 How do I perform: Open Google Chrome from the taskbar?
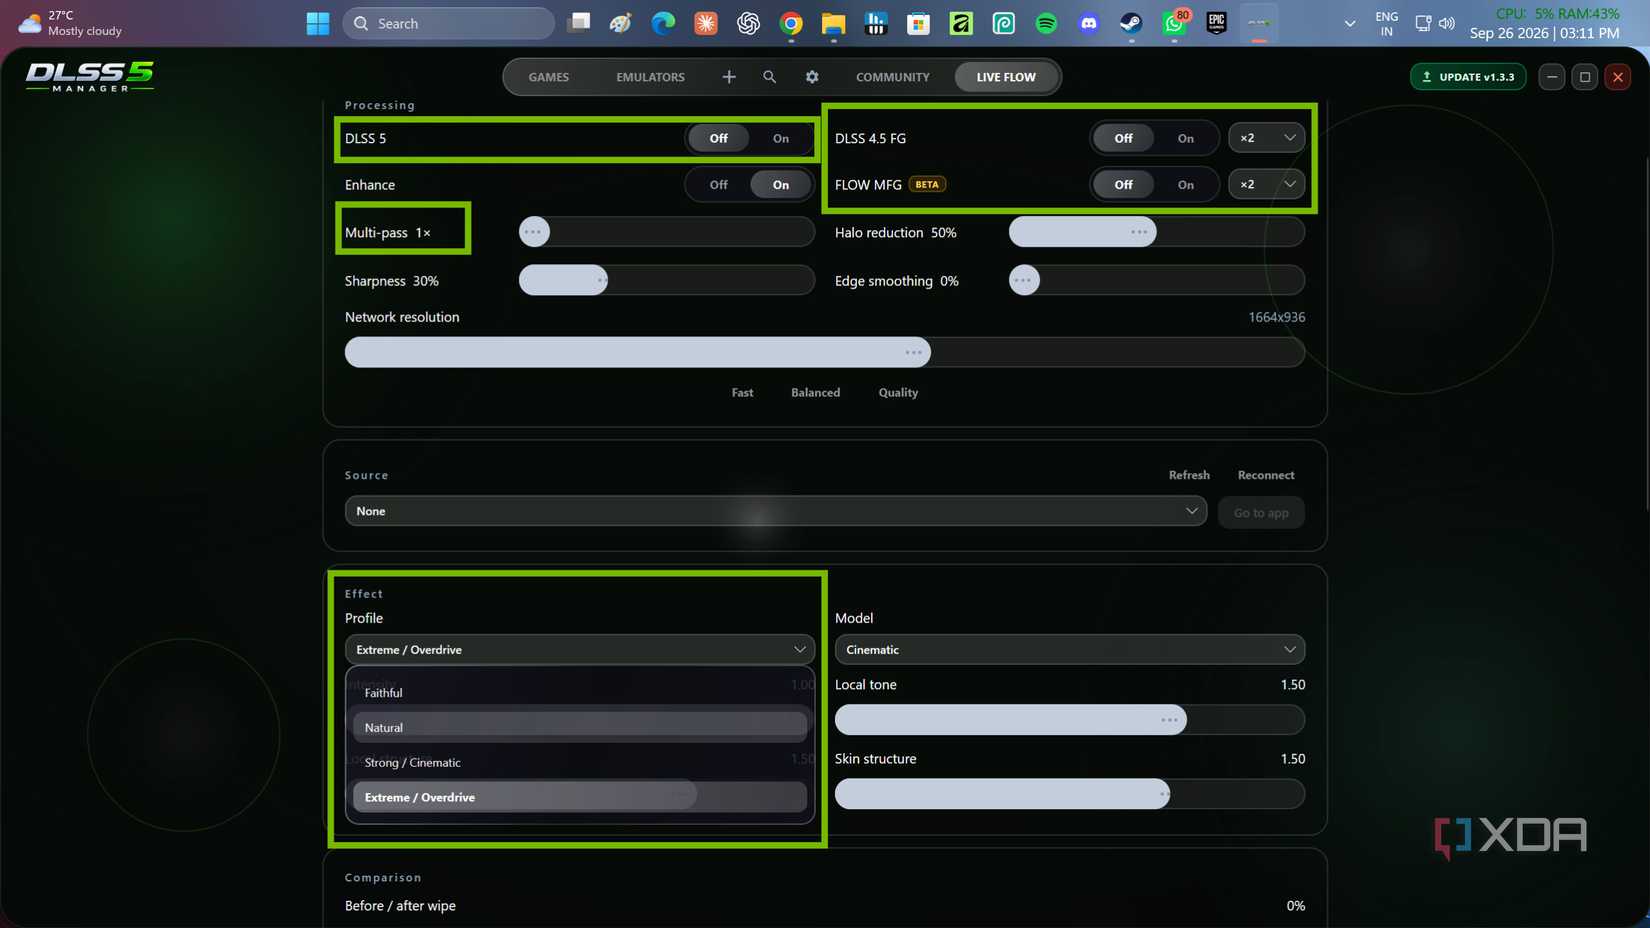[x=791, y=23]
